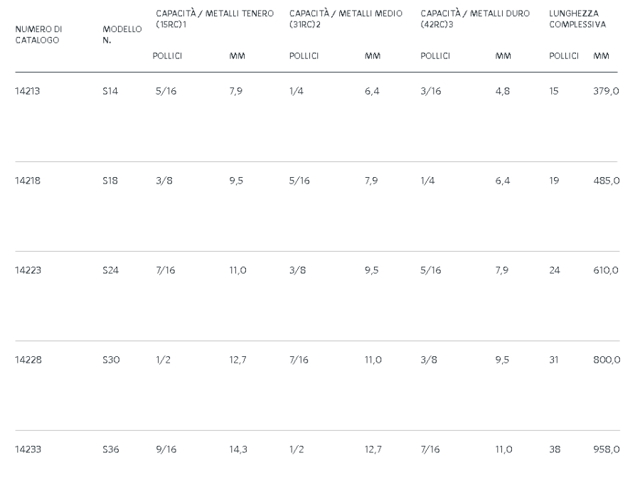Screen dimensions: 640x480
Task: Click model S24 cell
Action: (111, 270)
